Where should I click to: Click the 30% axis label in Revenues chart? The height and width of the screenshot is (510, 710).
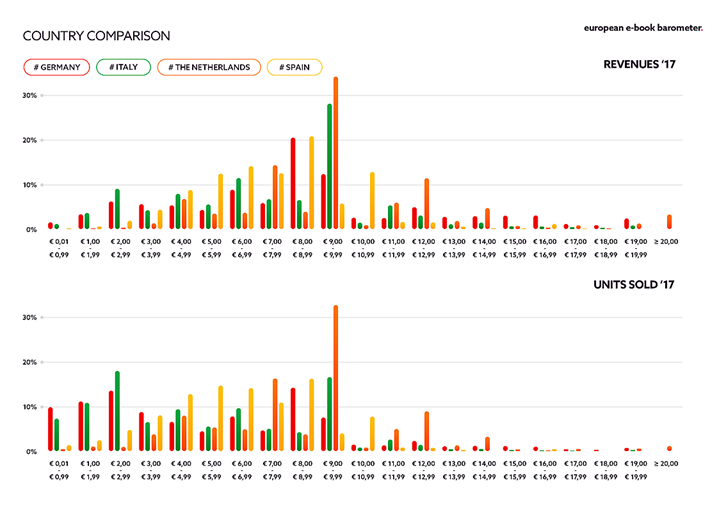pos(30,96)
